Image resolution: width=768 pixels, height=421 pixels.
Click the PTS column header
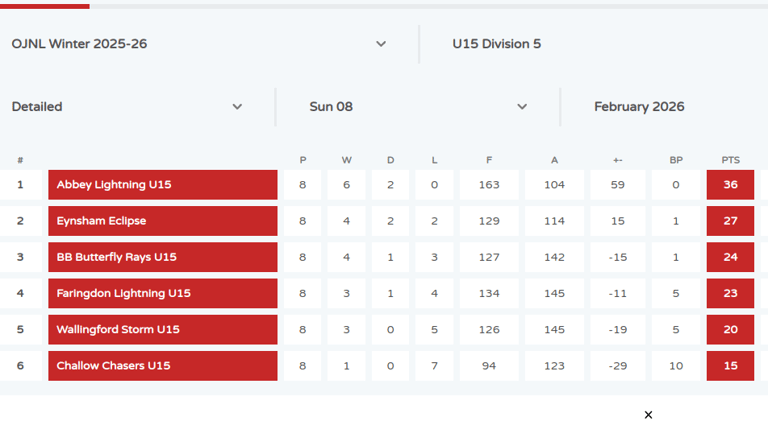[x=730, y=160]
